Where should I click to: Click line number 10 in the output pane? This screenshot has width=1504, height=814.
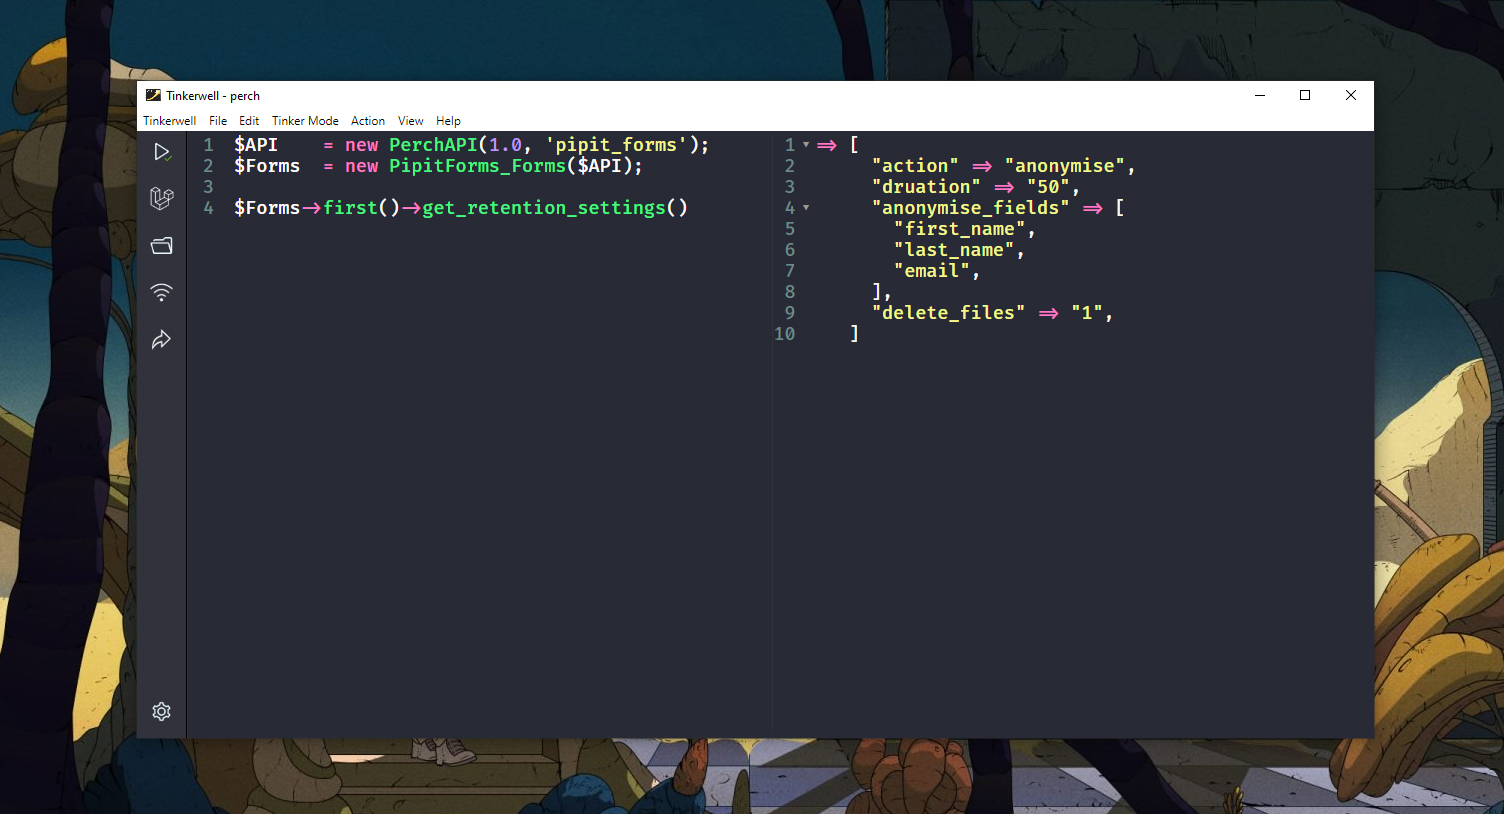[x=785, y=334]
